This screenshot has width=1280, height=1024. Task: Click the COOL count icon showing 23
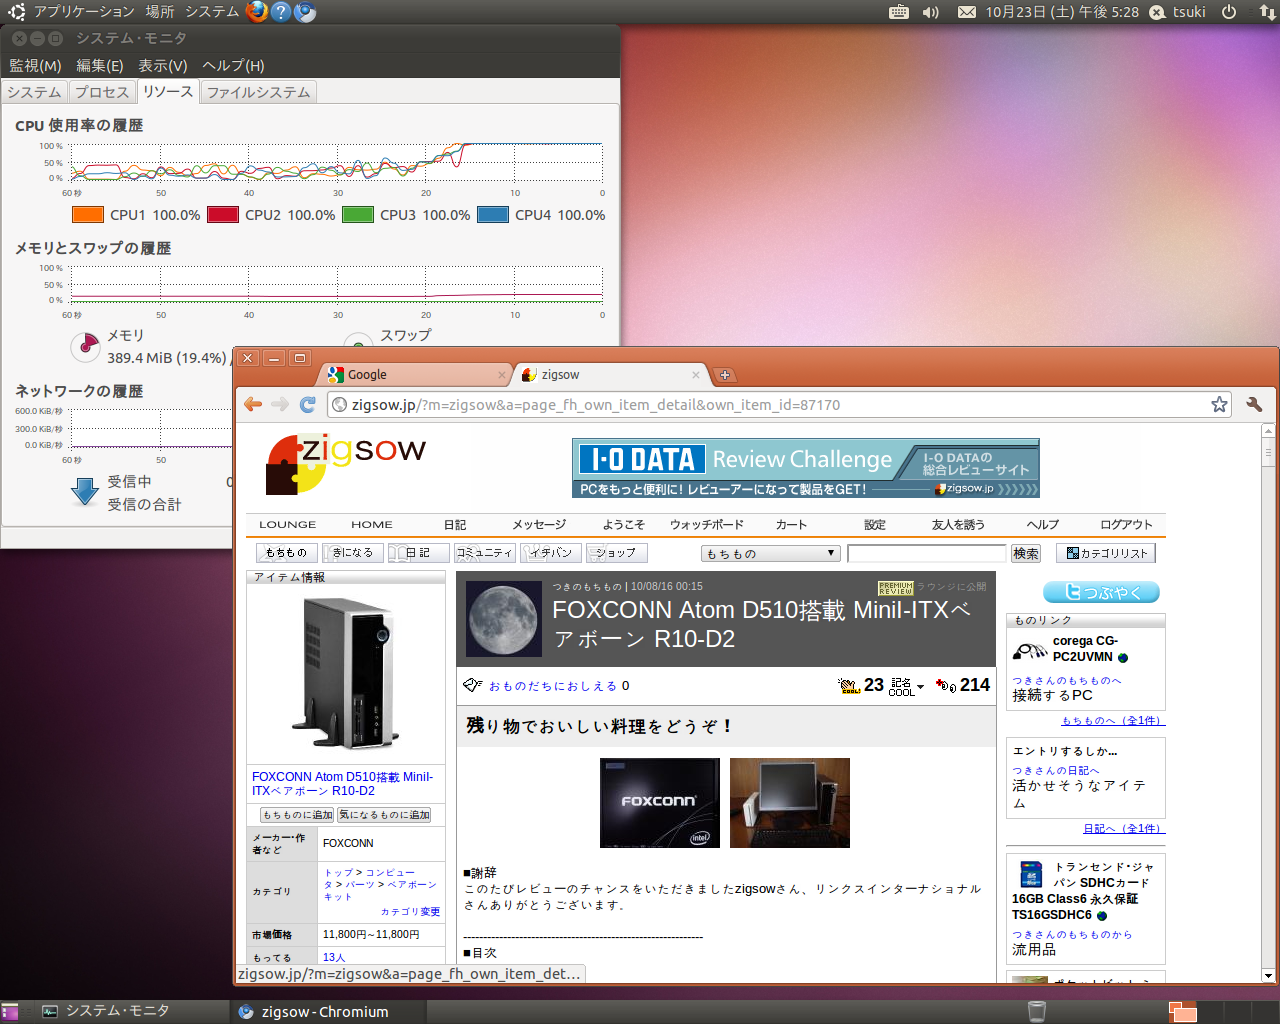tap(850, 685)
